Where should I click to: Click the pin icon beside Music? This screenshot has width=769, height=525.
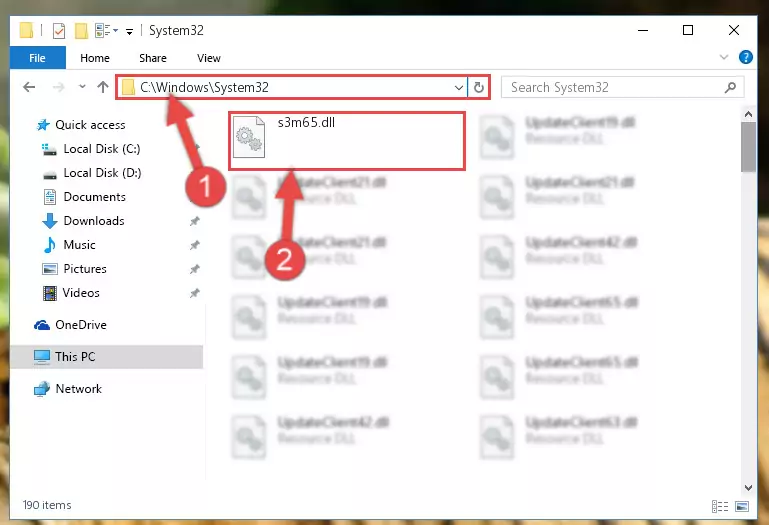(195, 245)
